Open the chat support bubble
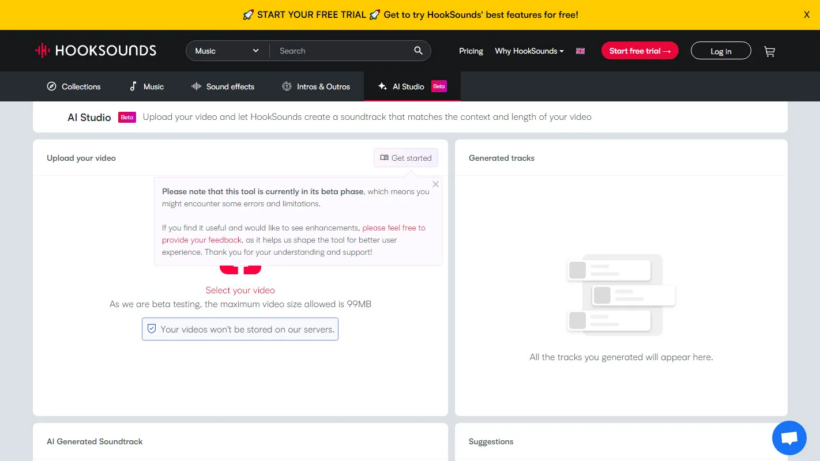820x461 pixels. (789, 437)
